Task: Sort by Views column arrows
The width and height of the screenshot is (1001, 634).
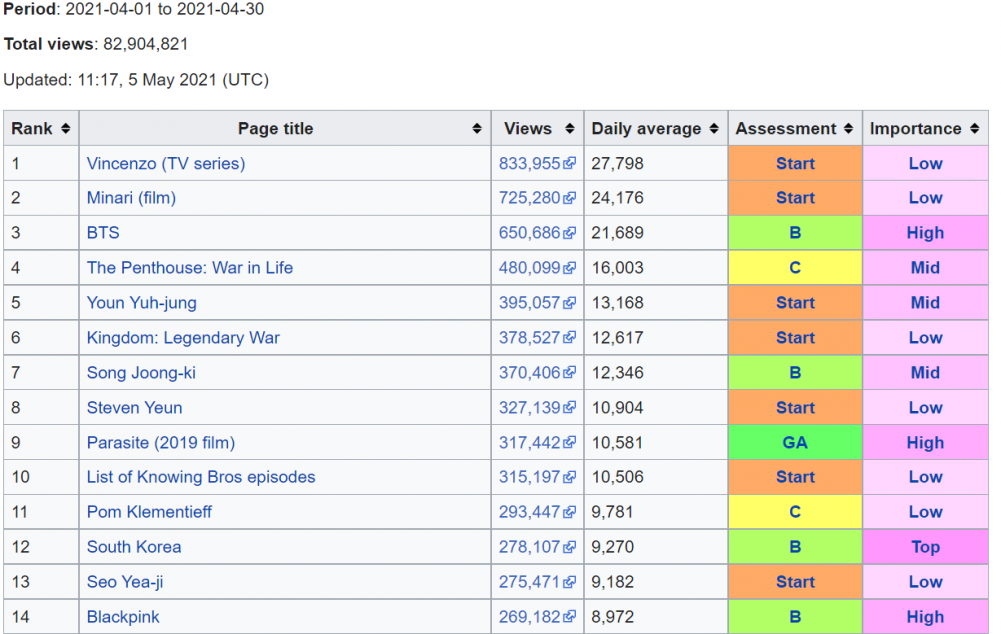Action: [x=569, y=128]
